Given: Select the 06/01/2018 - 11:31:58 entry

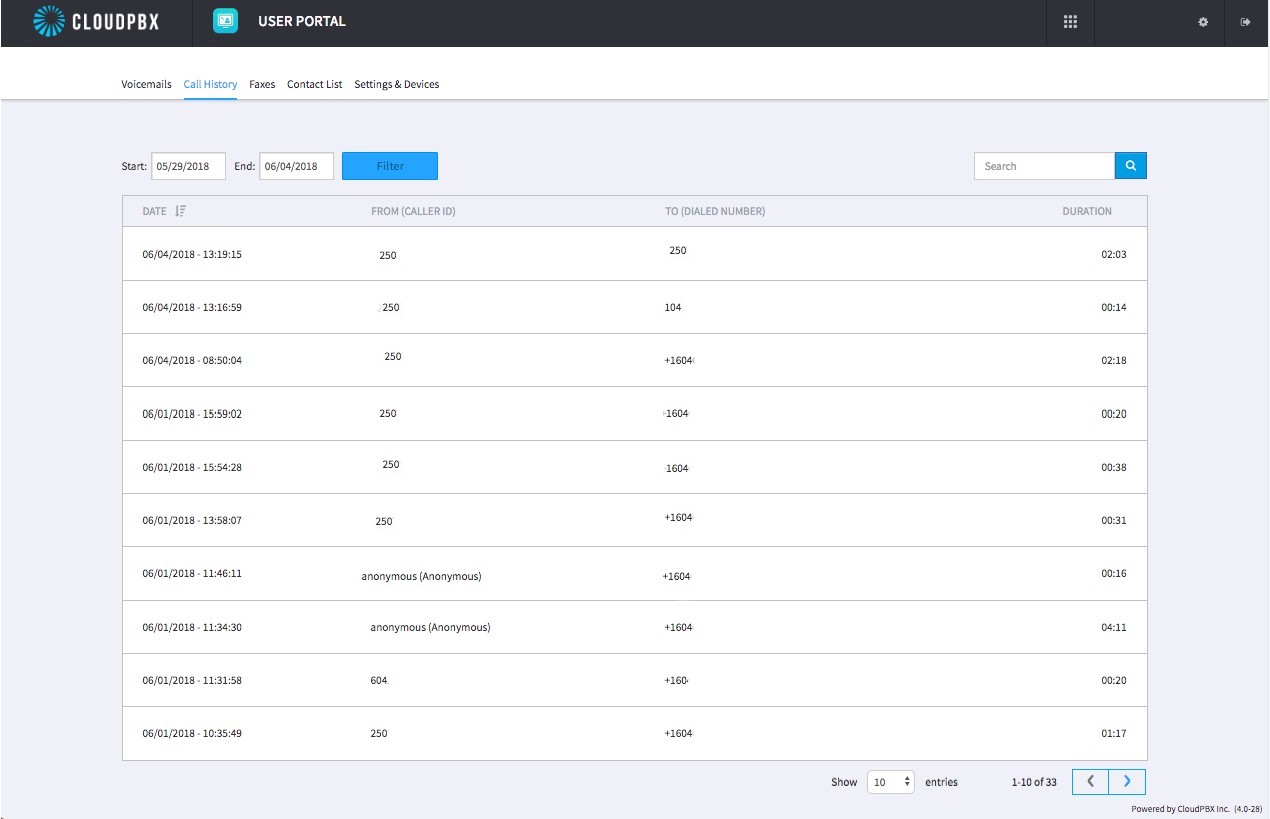Looking at the screenshot, I should [x=634, y=680].
